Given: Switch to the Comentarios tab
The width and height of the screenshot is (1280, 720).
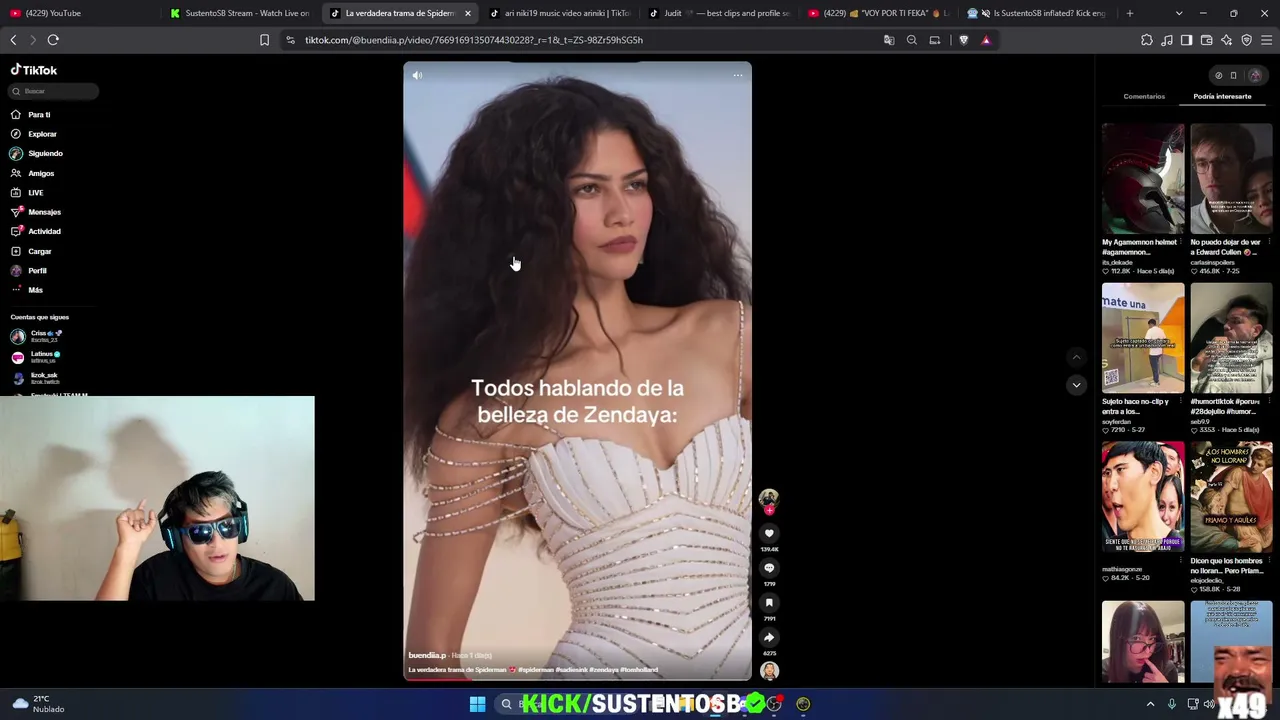Looking at the screenshot, I should pos(1144,97).
